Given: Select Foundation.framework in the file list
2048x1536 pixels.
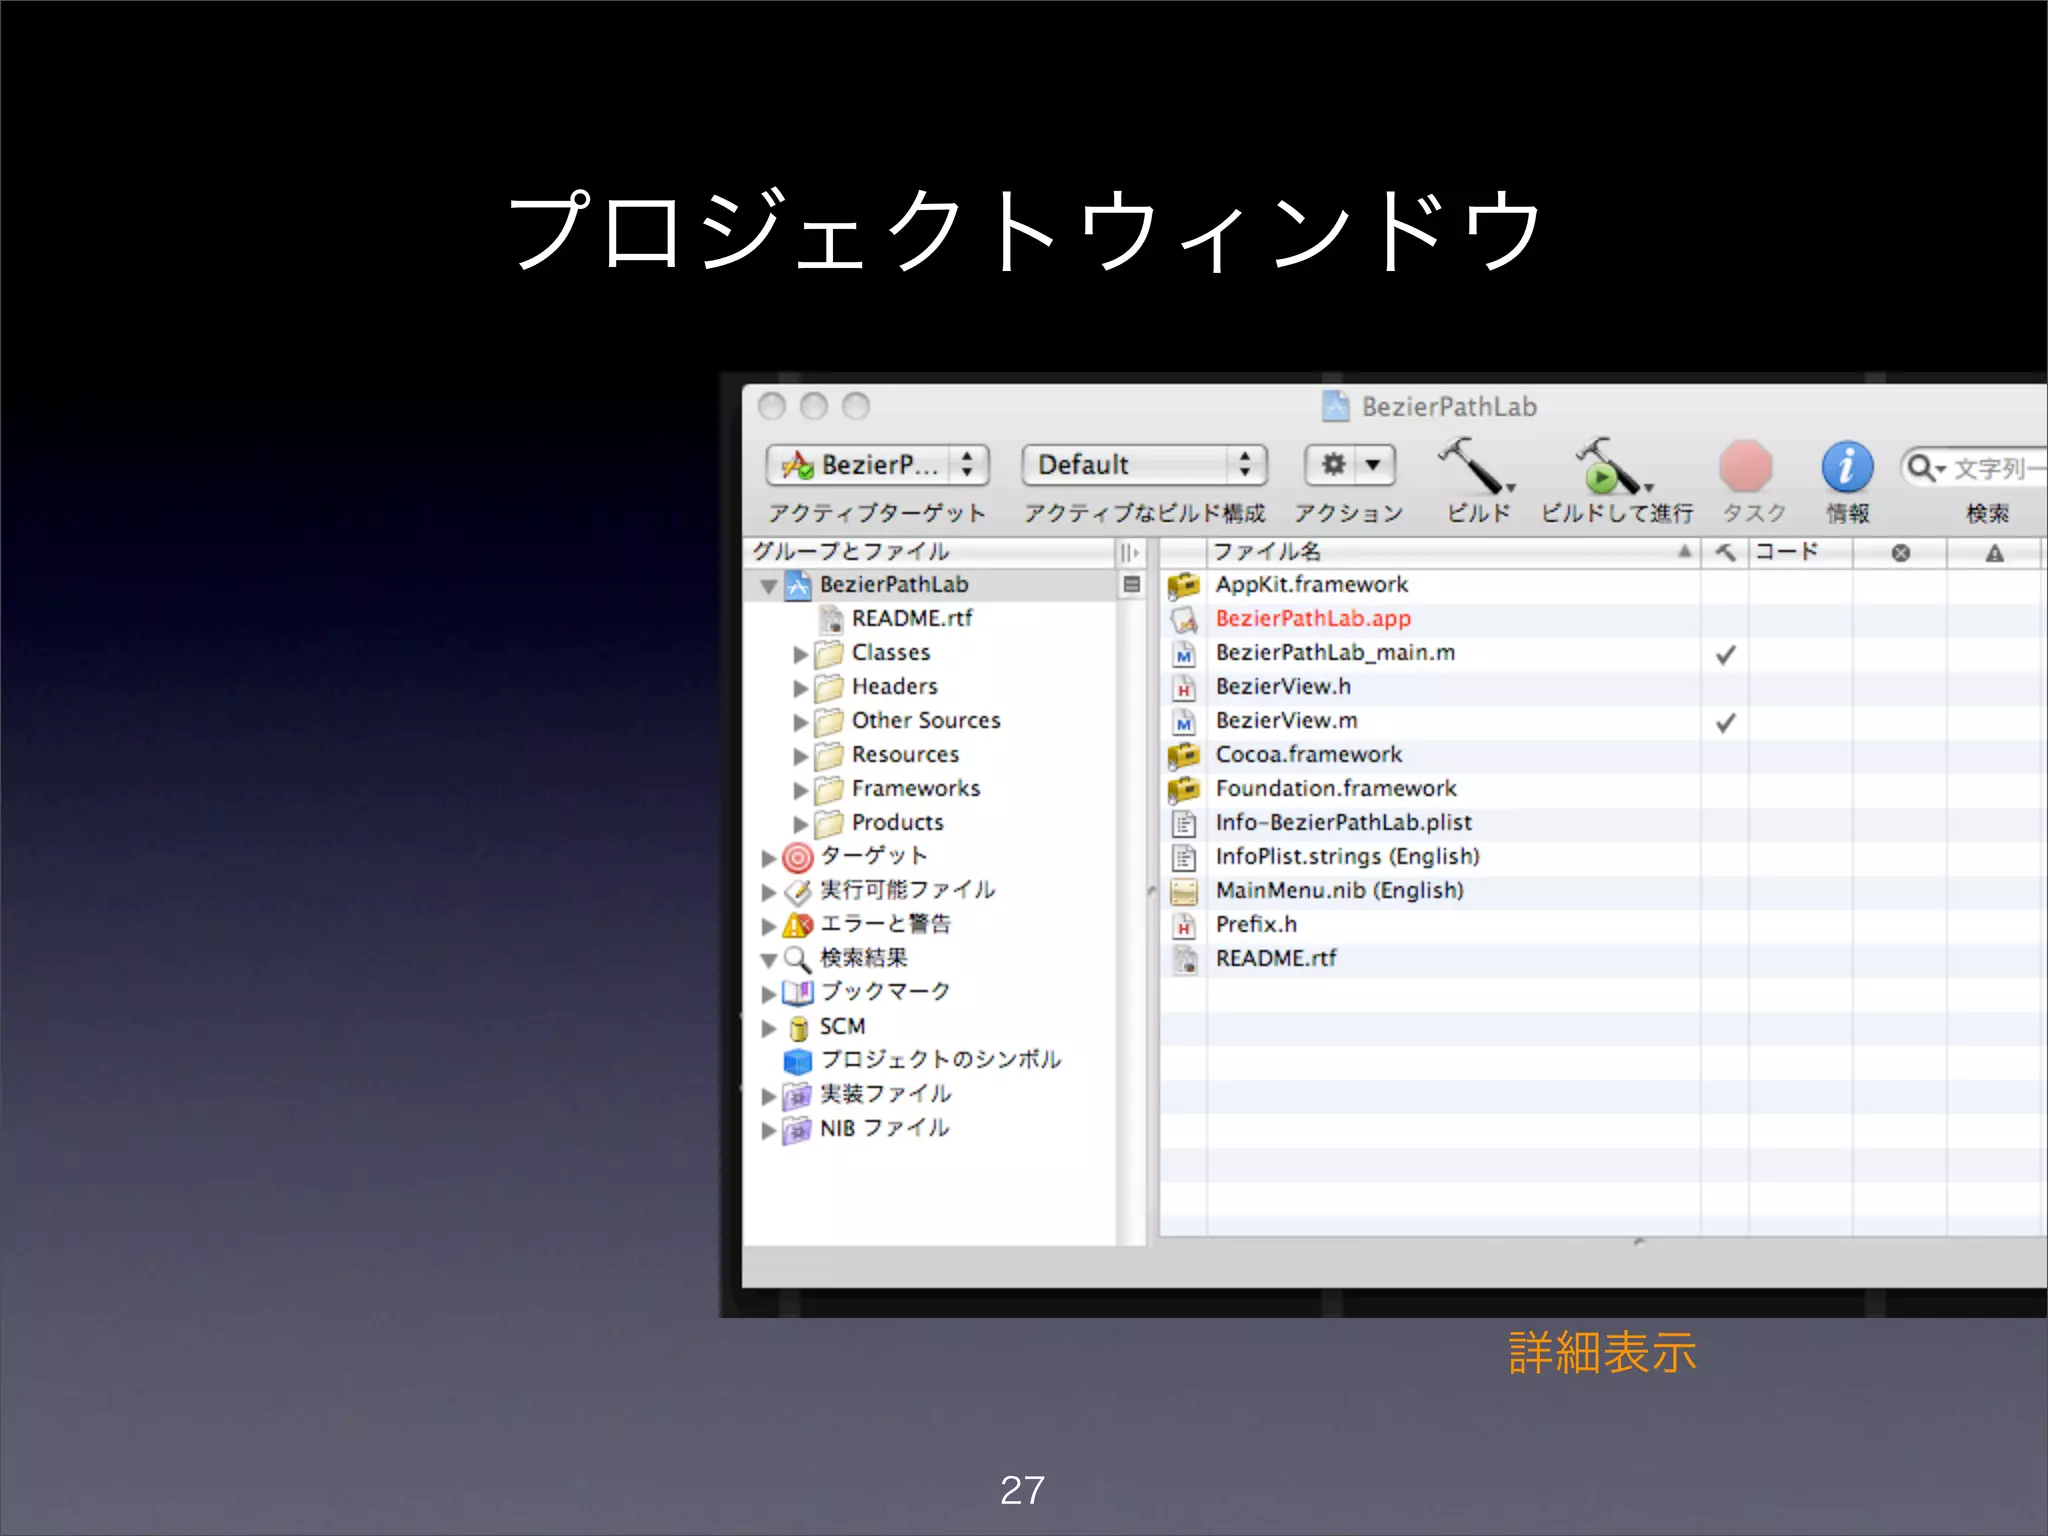Looking at the screenshot, I should 1336,789.
